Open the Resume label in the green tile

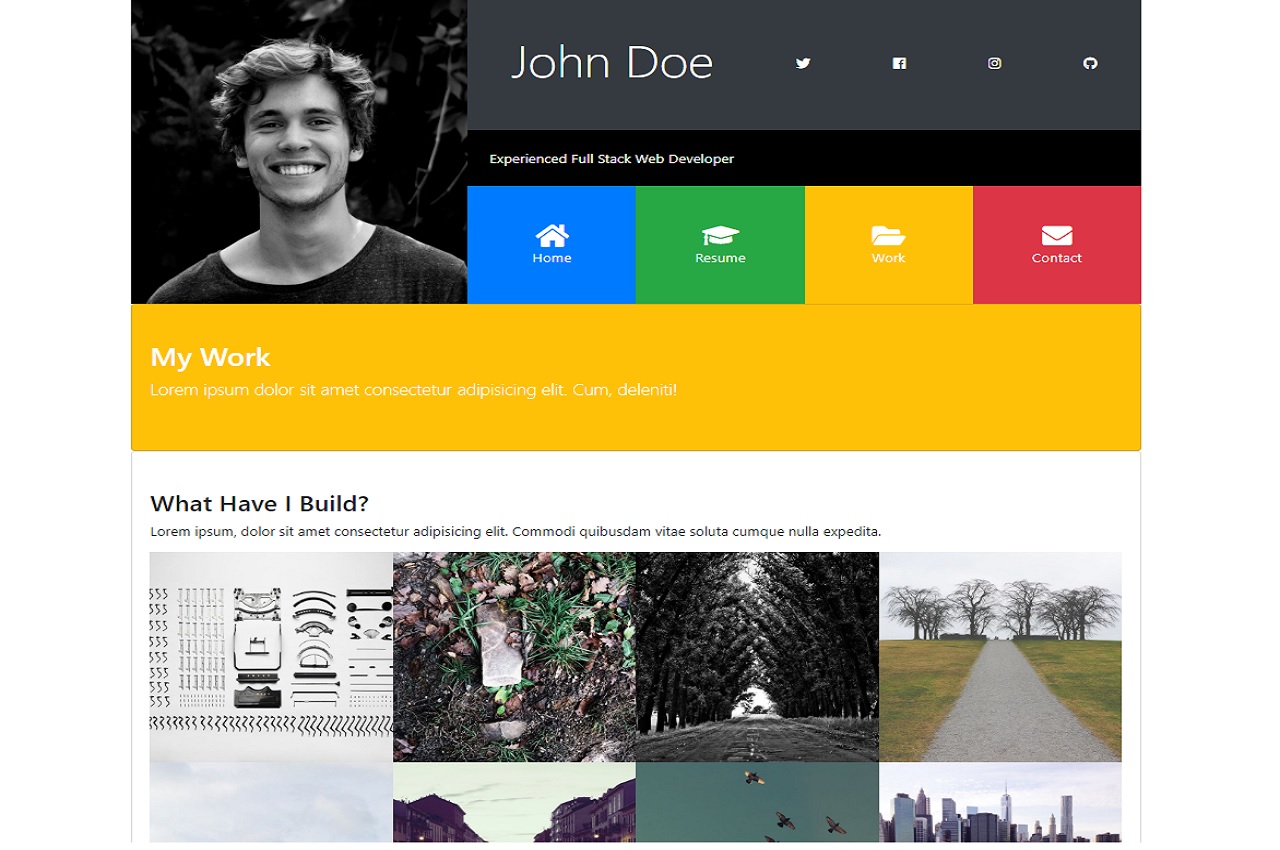[x=720, y=258]
